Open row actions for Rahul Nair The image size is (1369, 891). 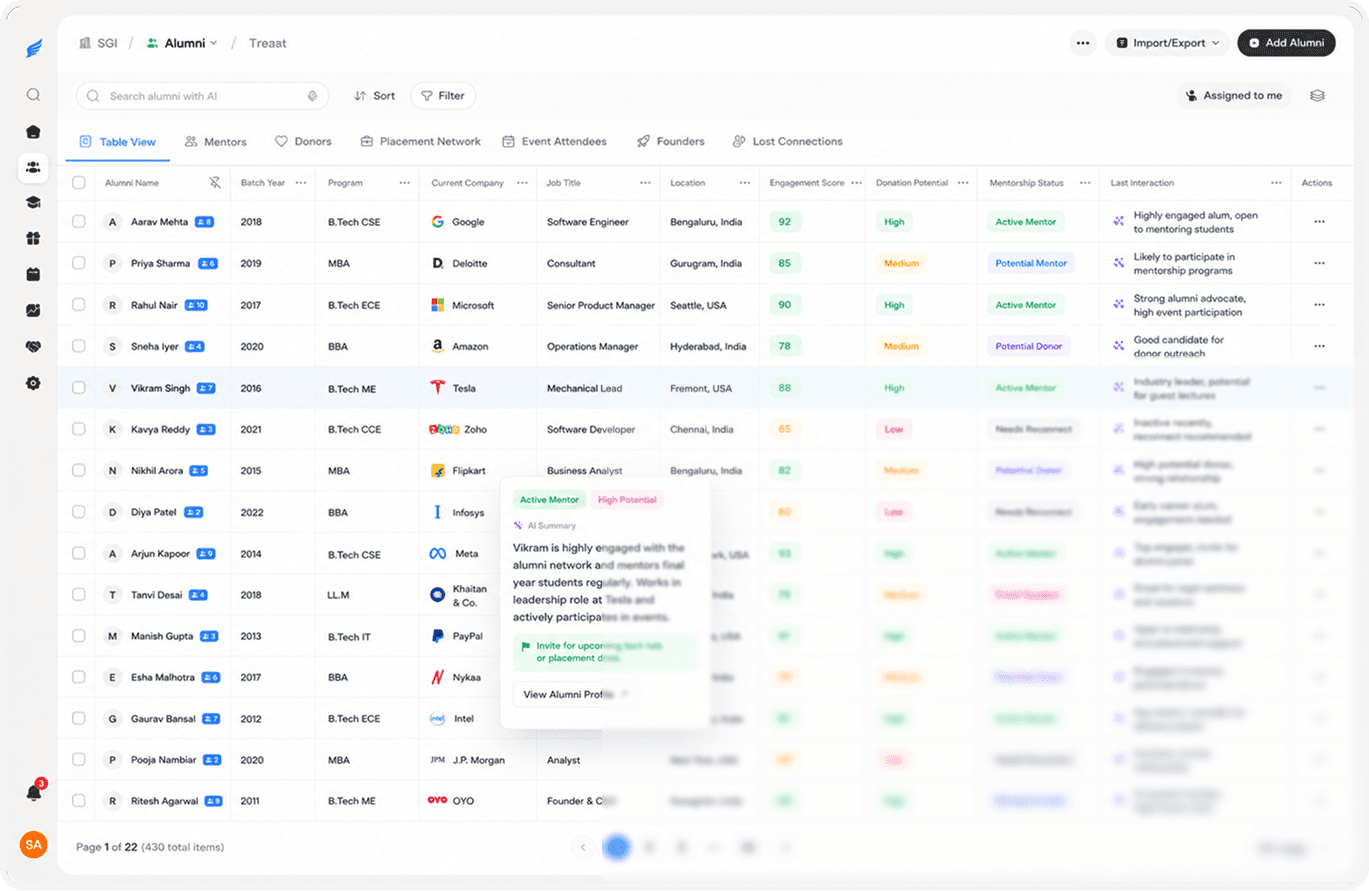click(1319, 305)
